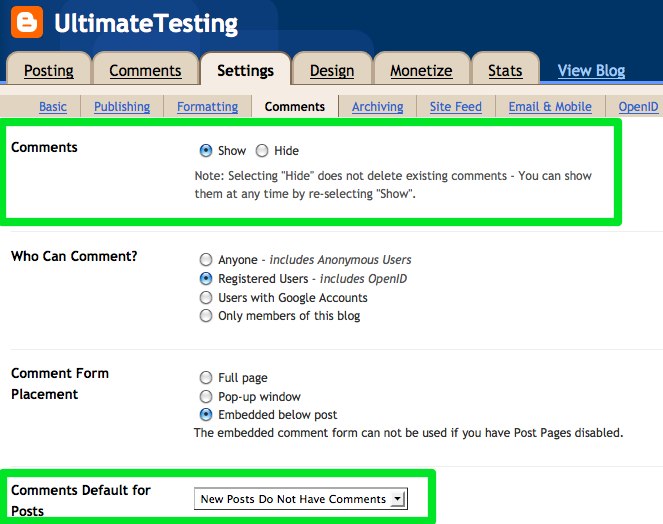663x524 pixels.
Task: Go to Publishing settings link
Action: click(x=122, y=107)
